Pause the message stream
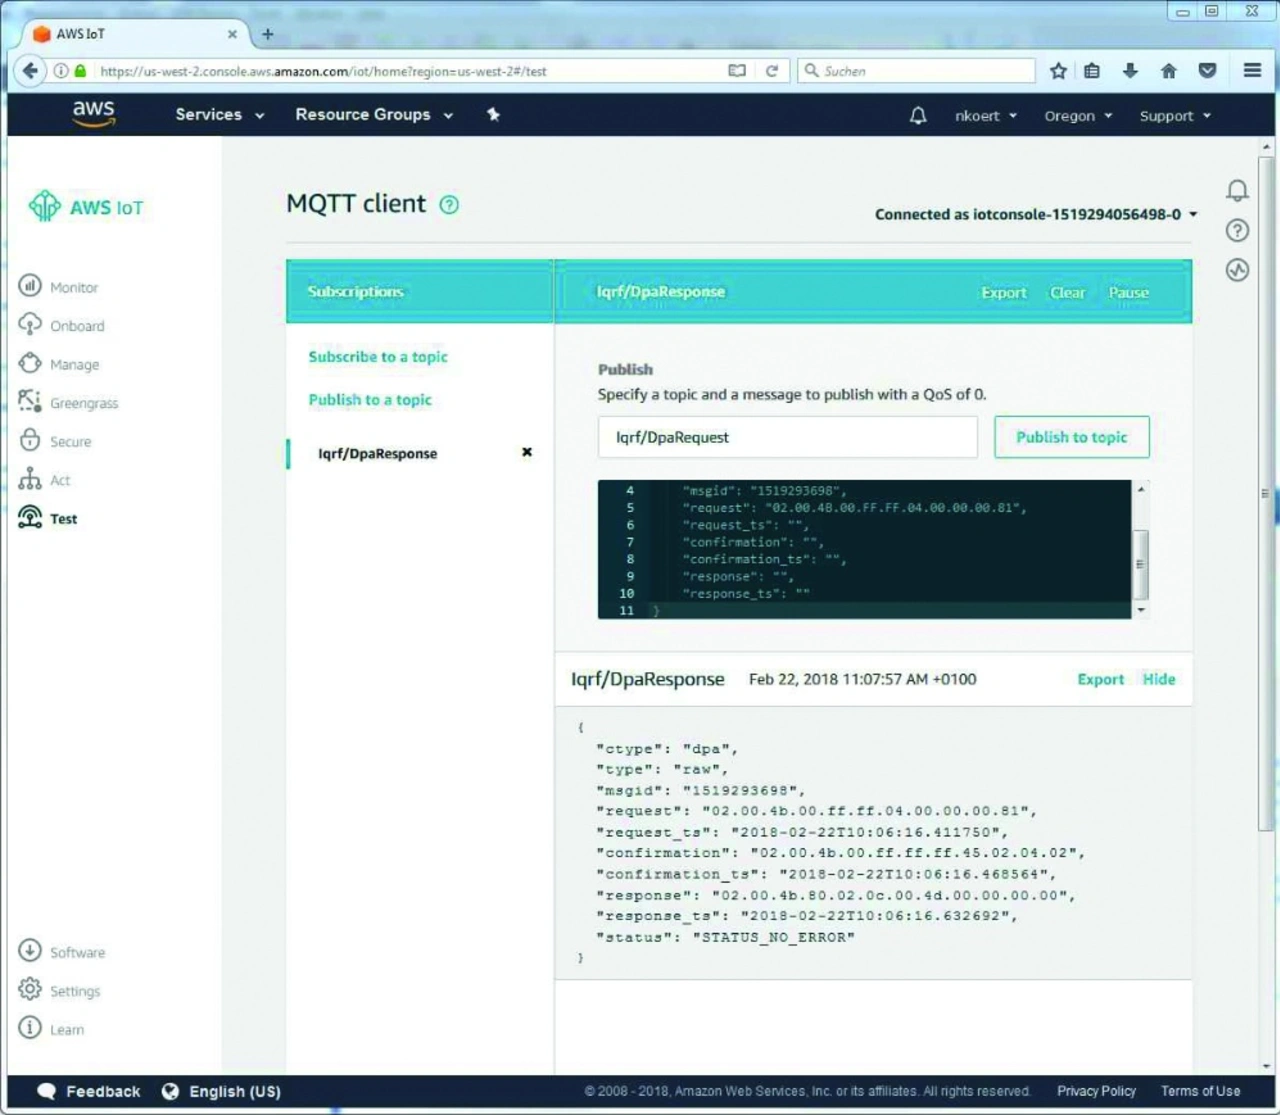Screen dimensions: 1280x1115 pos(1128,292)
